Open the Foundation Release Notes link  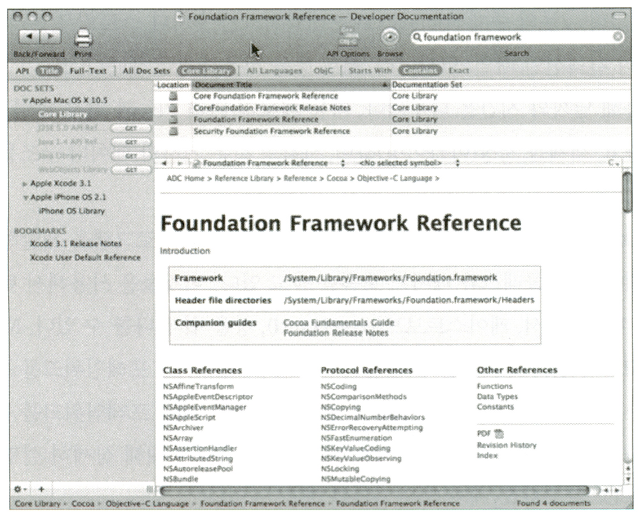tap(336, 333)
